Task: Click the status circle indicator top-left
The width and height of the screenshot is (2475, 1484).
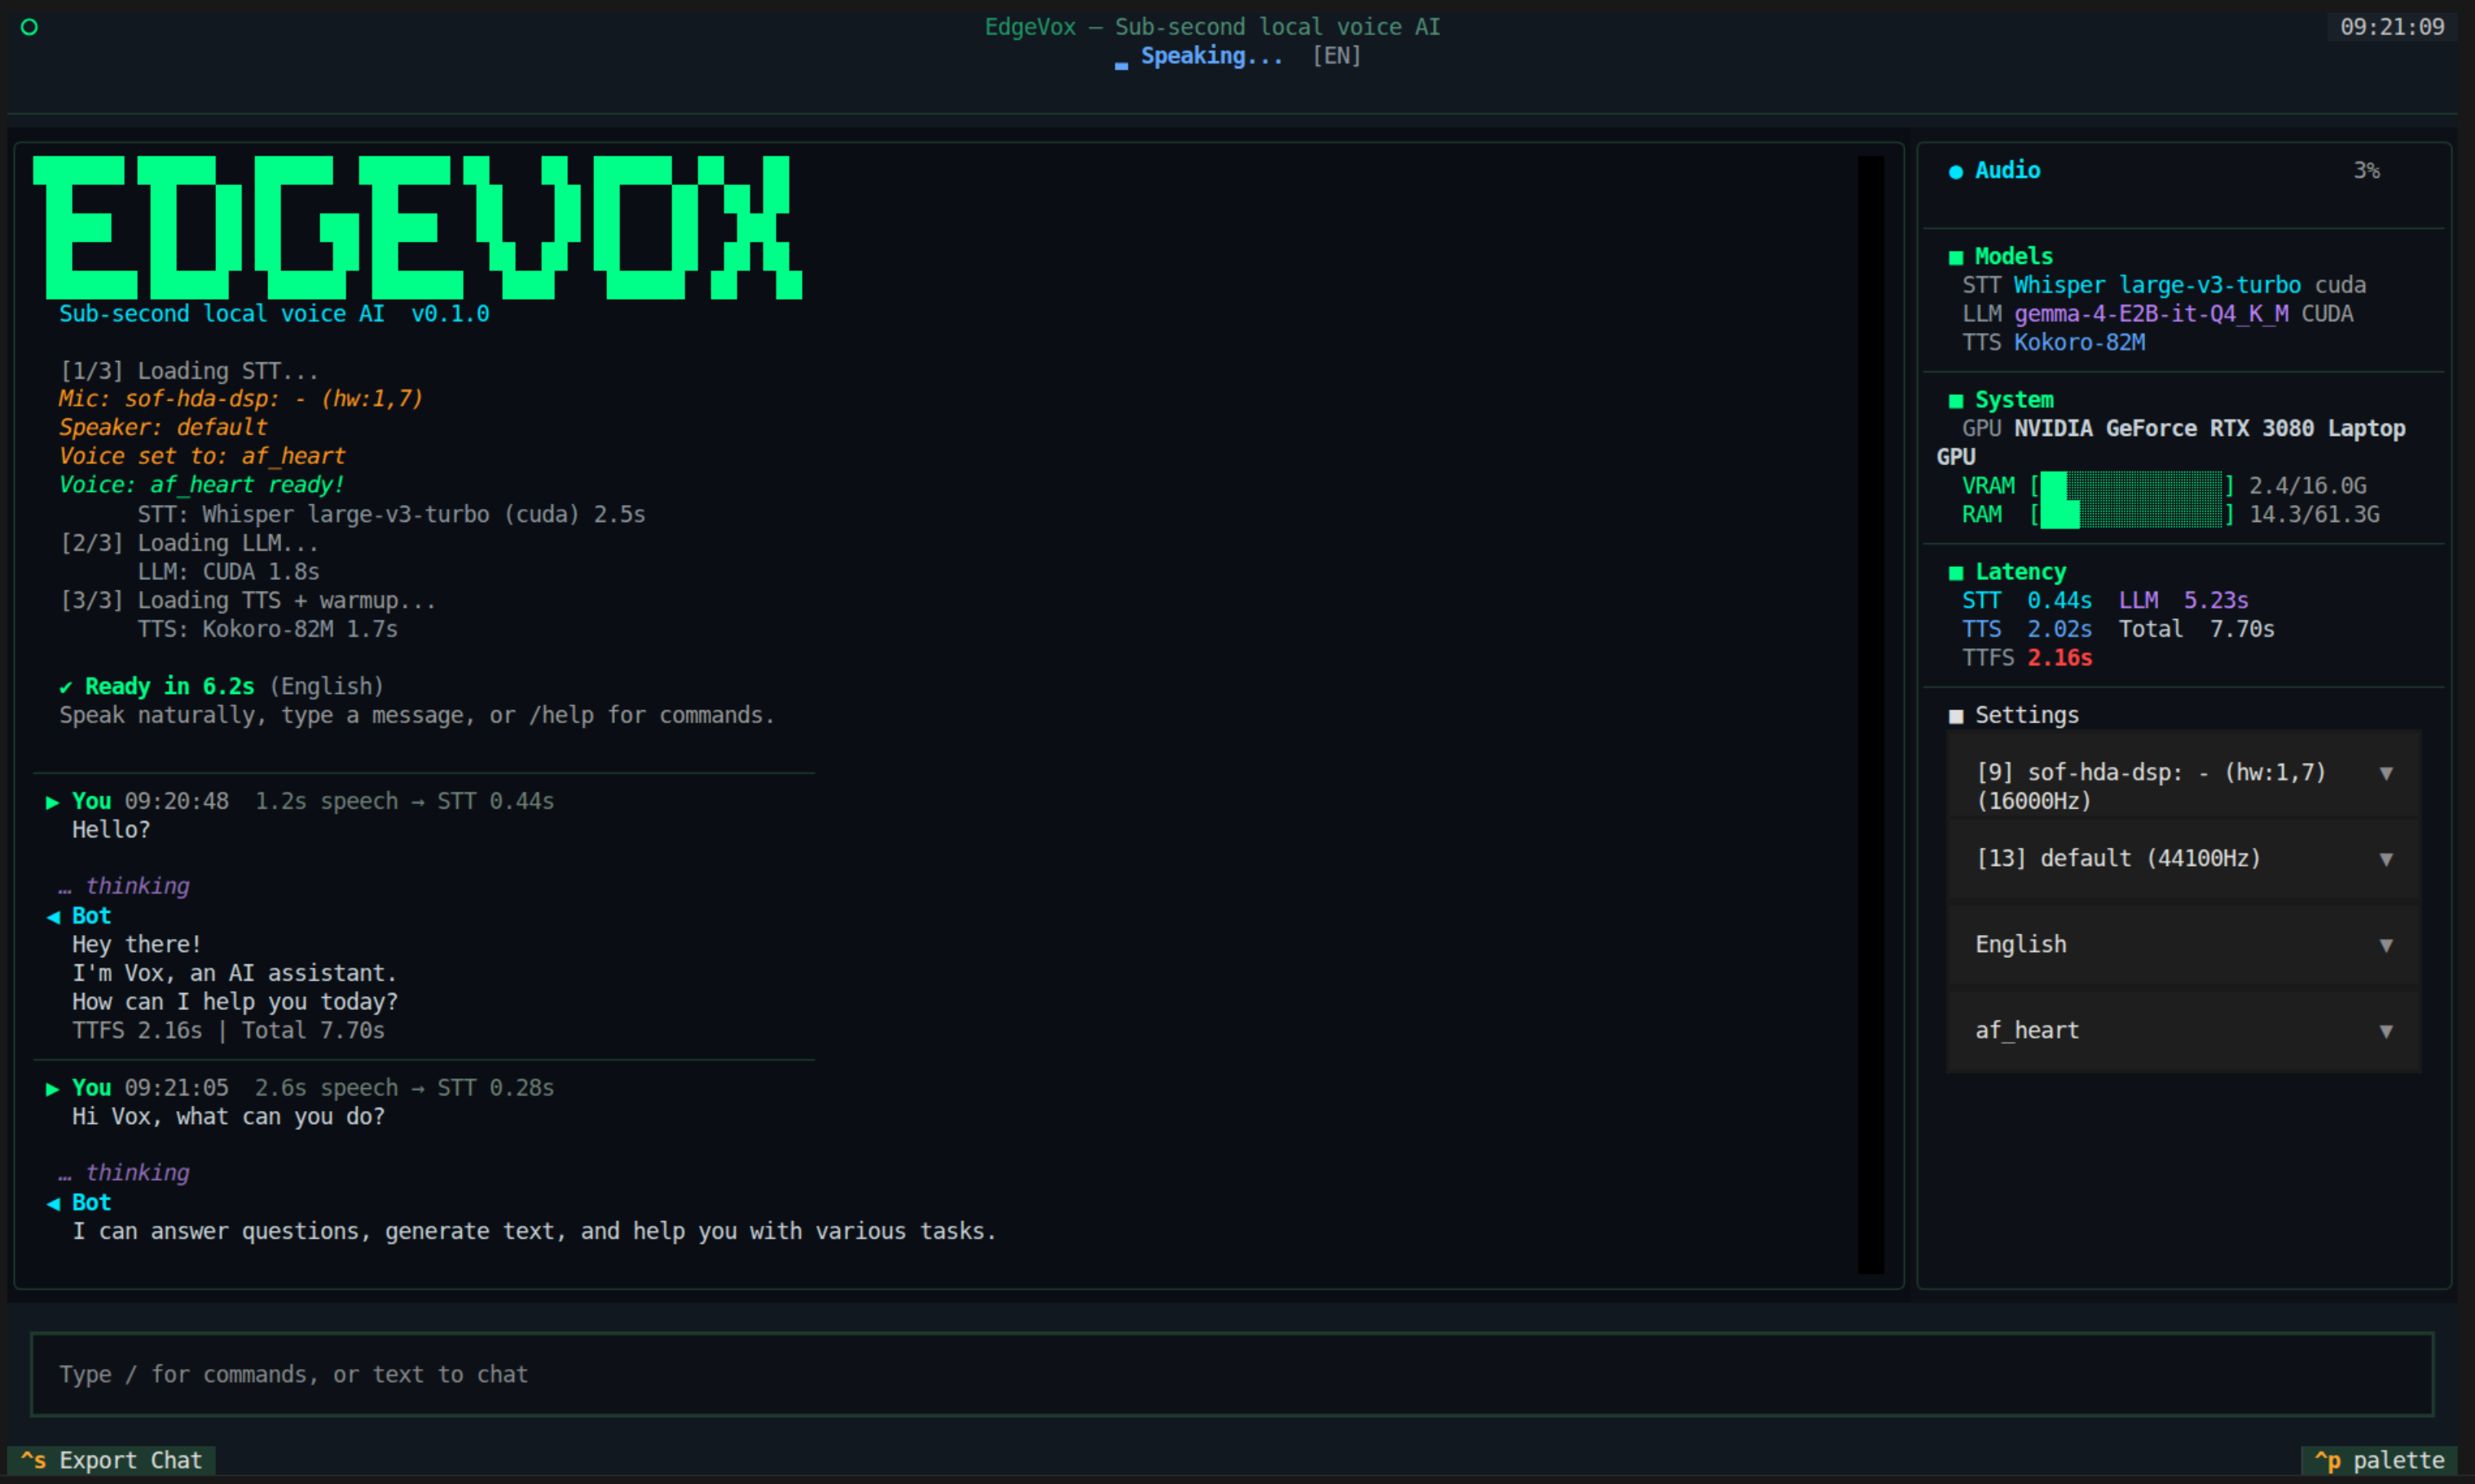Action: point(29,27)
